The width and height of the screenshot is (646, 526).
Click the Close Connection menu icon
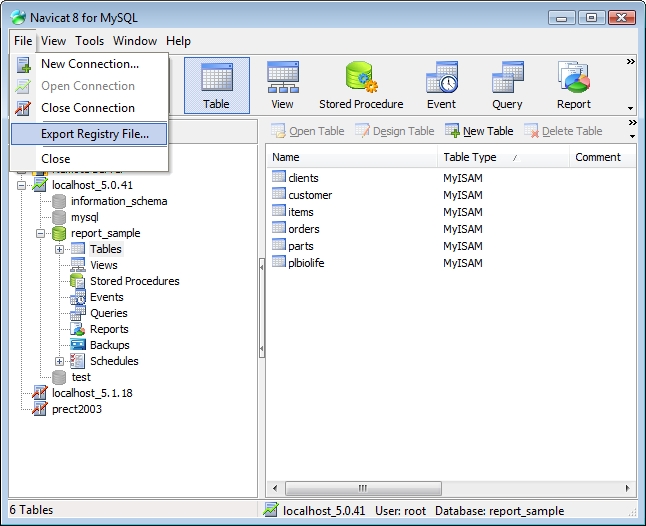(x=23, y=108)
